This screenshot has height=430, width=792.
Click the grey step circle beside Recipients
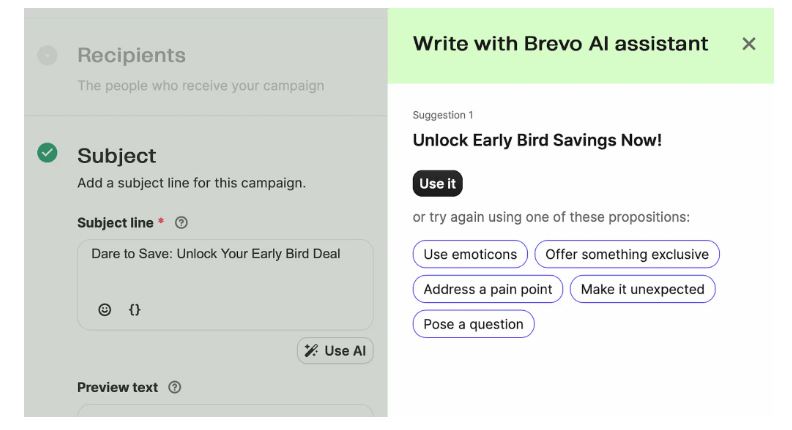pos(47,55)
